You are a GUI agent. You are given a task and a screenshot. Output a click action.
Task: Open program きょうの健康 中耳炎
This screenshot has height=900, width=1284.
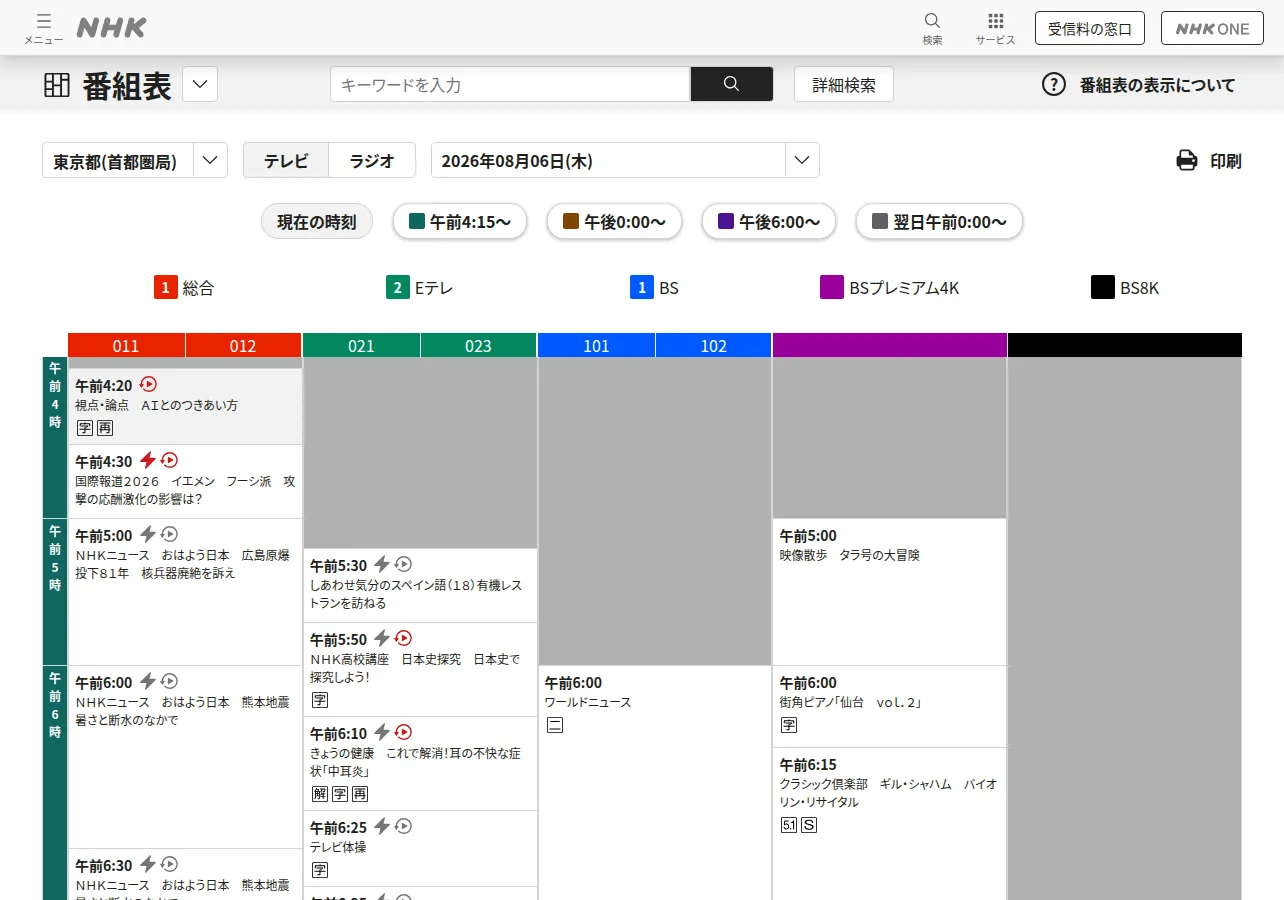pos(420,763)
